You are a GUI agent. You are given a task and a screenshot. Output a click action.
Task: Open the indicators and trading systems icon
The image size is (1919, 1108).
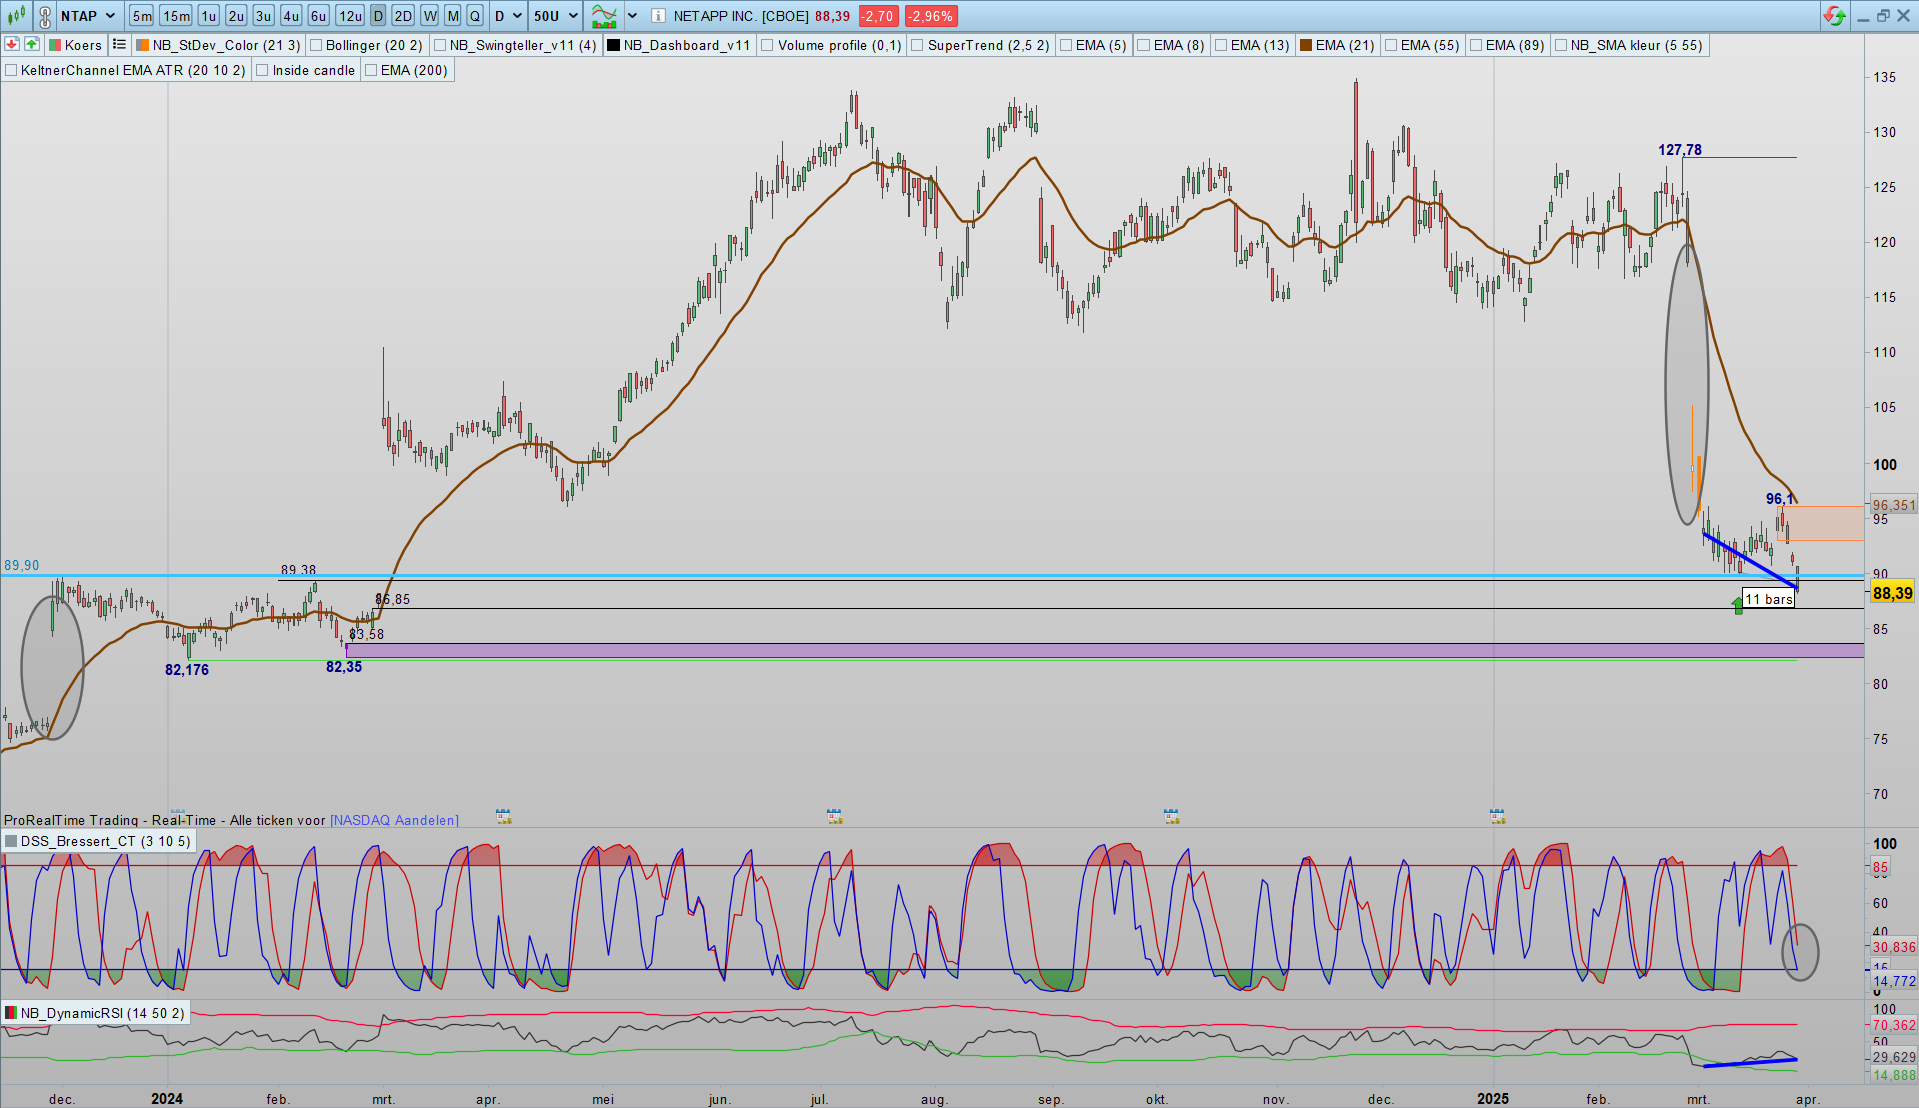(604, 16)
